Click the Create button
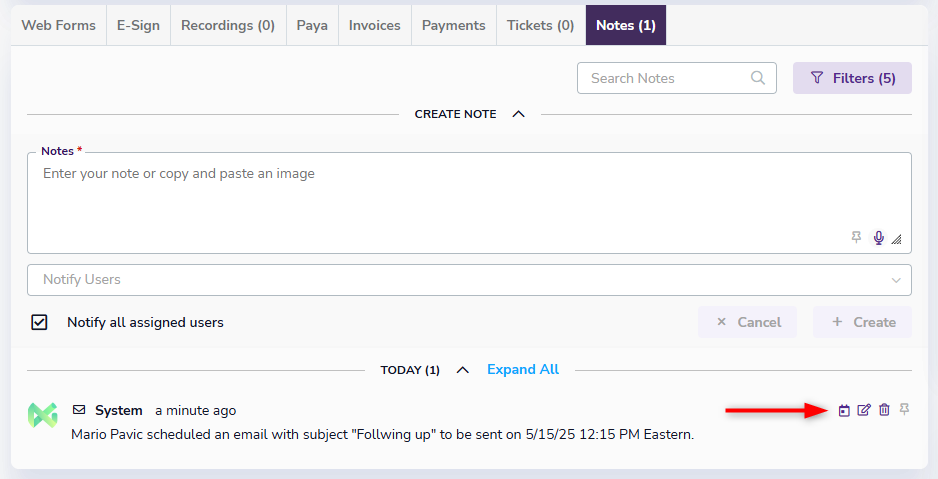Image resolution: width=938 pixels, height=479 pixels. pos(862,322)
